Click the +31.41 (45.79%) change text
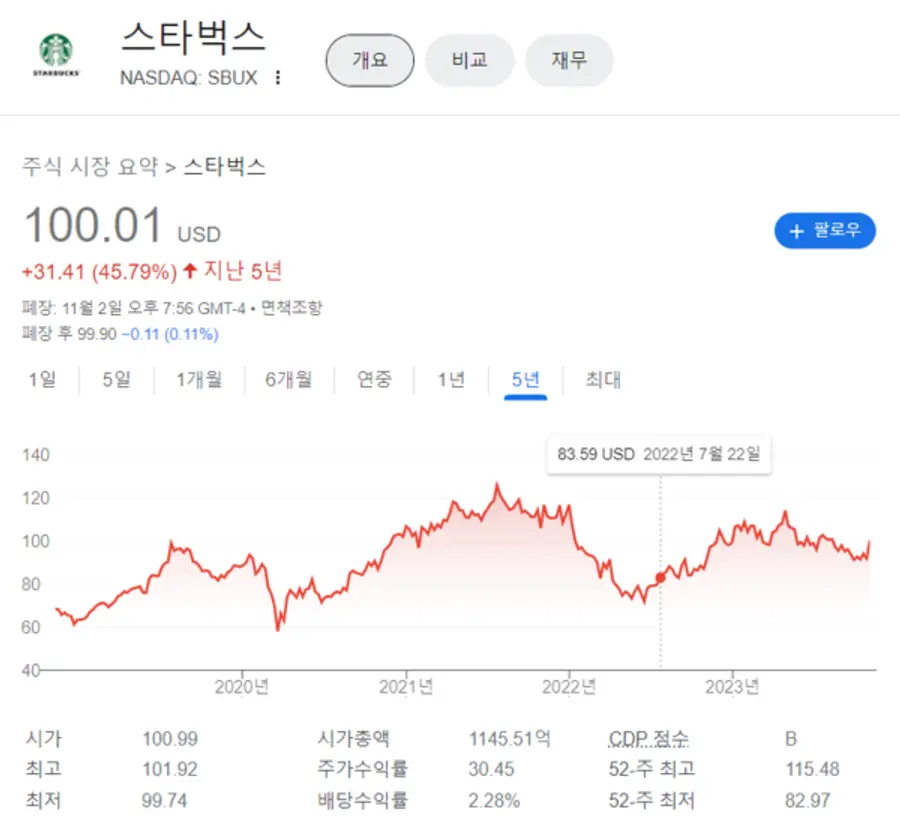This screenshot has height=816, width=900. (99, 271)
